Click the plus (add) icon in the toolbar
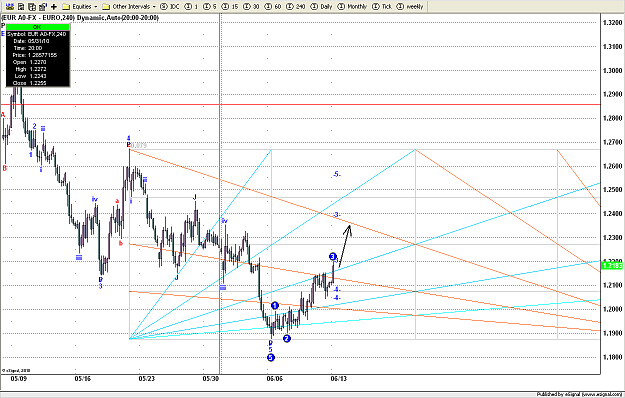This screenshot has width=625, height=398. 54,6
